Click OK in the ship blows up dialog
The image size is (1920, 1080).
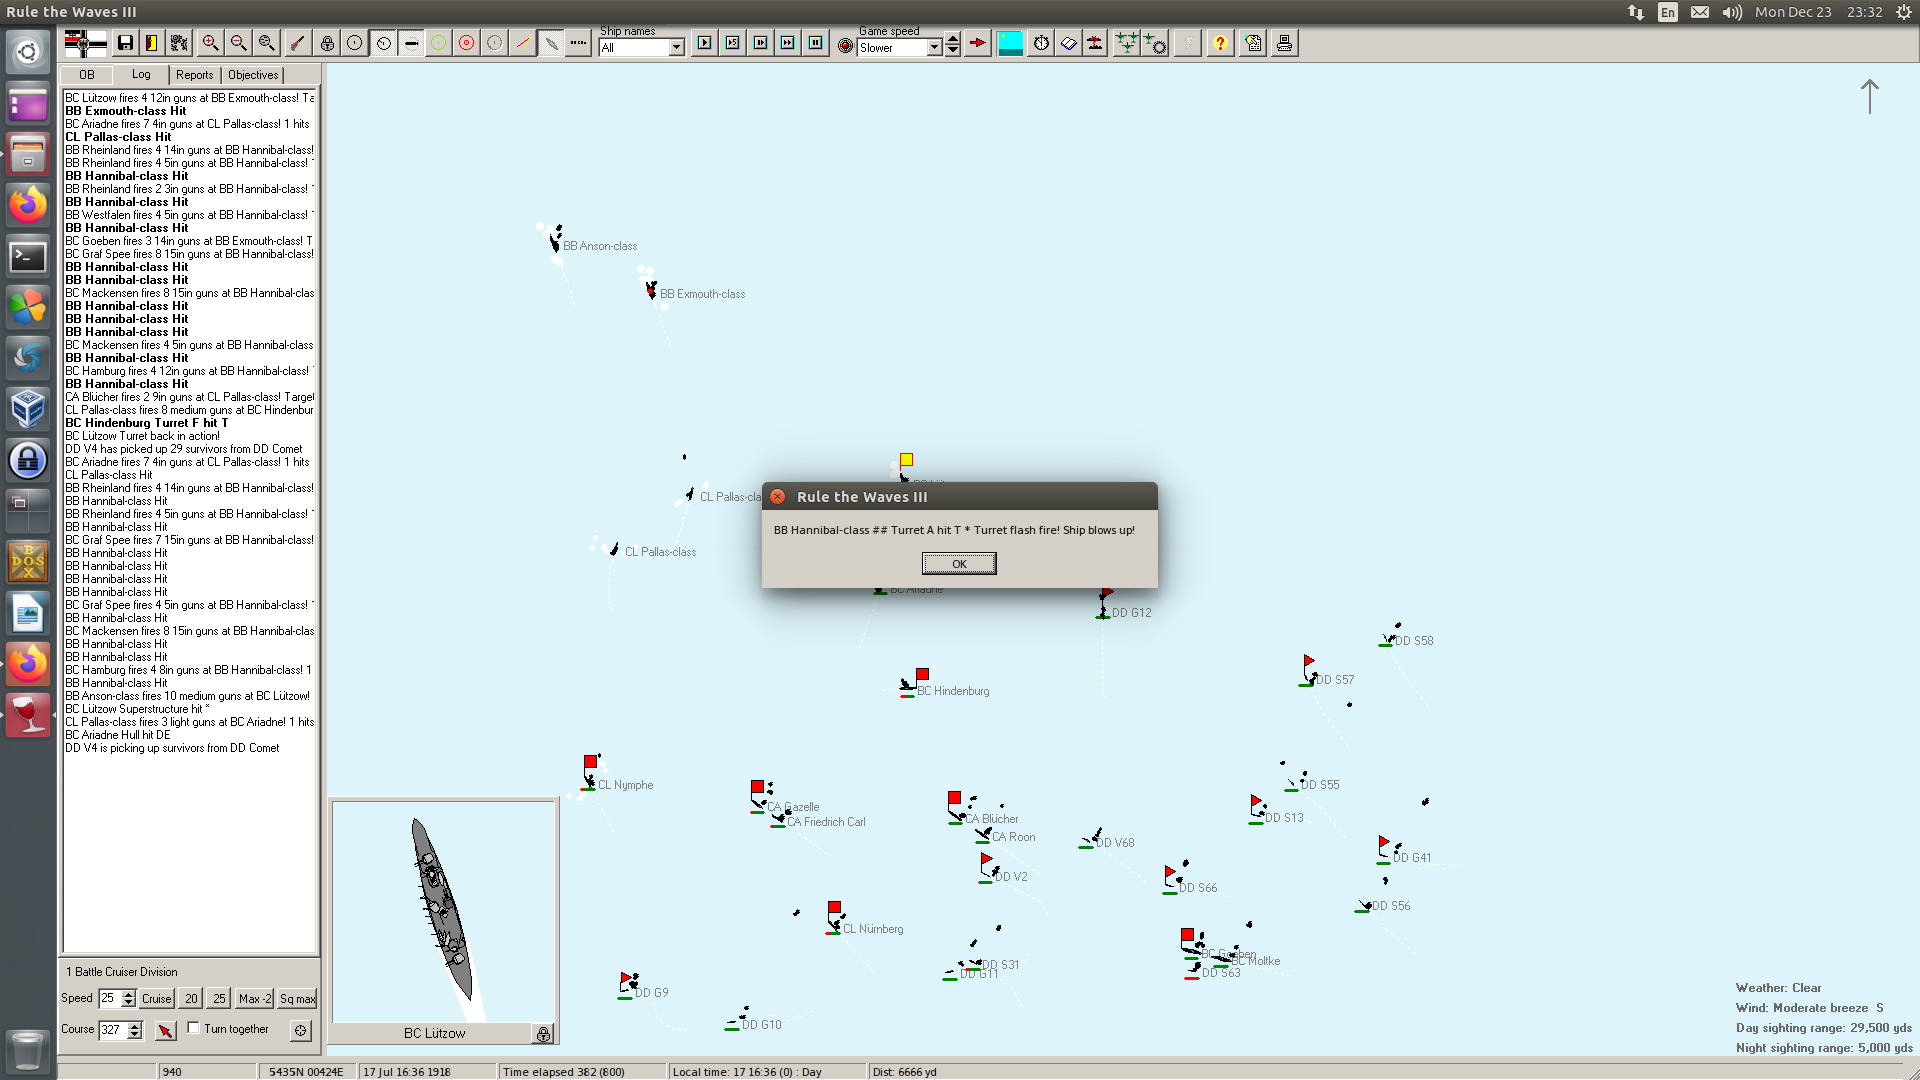(x=958, y=564)
